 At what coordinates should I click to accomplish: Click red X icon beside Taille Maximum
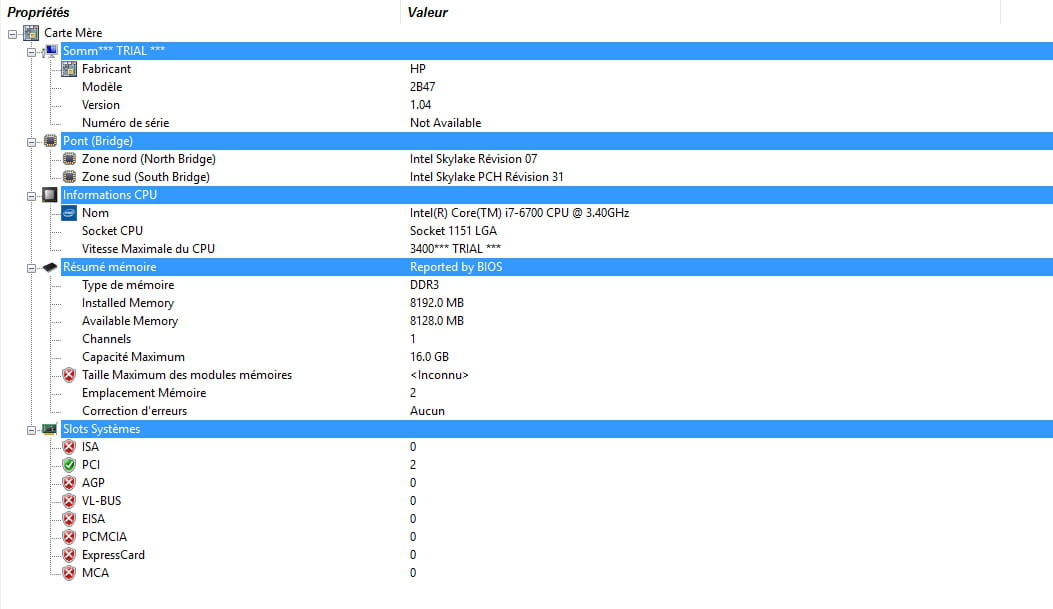tap(68, 375)
